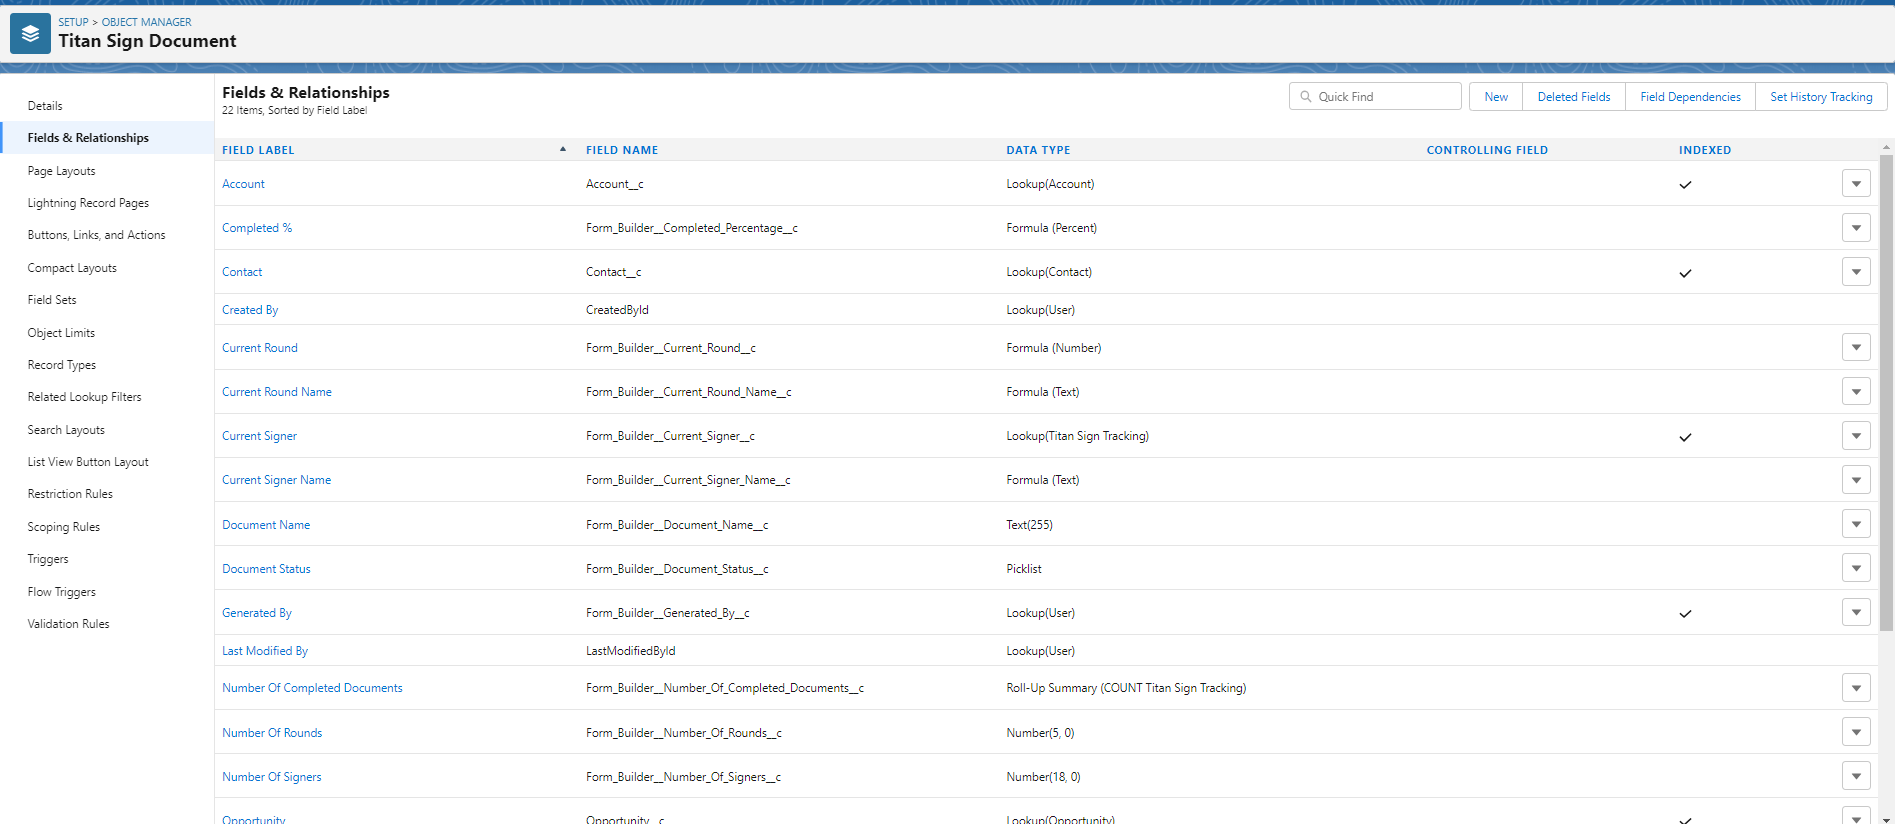Open the Number Of Rounds field link
The width and height of the screenshot is (1895, 824).
(272, 733)
